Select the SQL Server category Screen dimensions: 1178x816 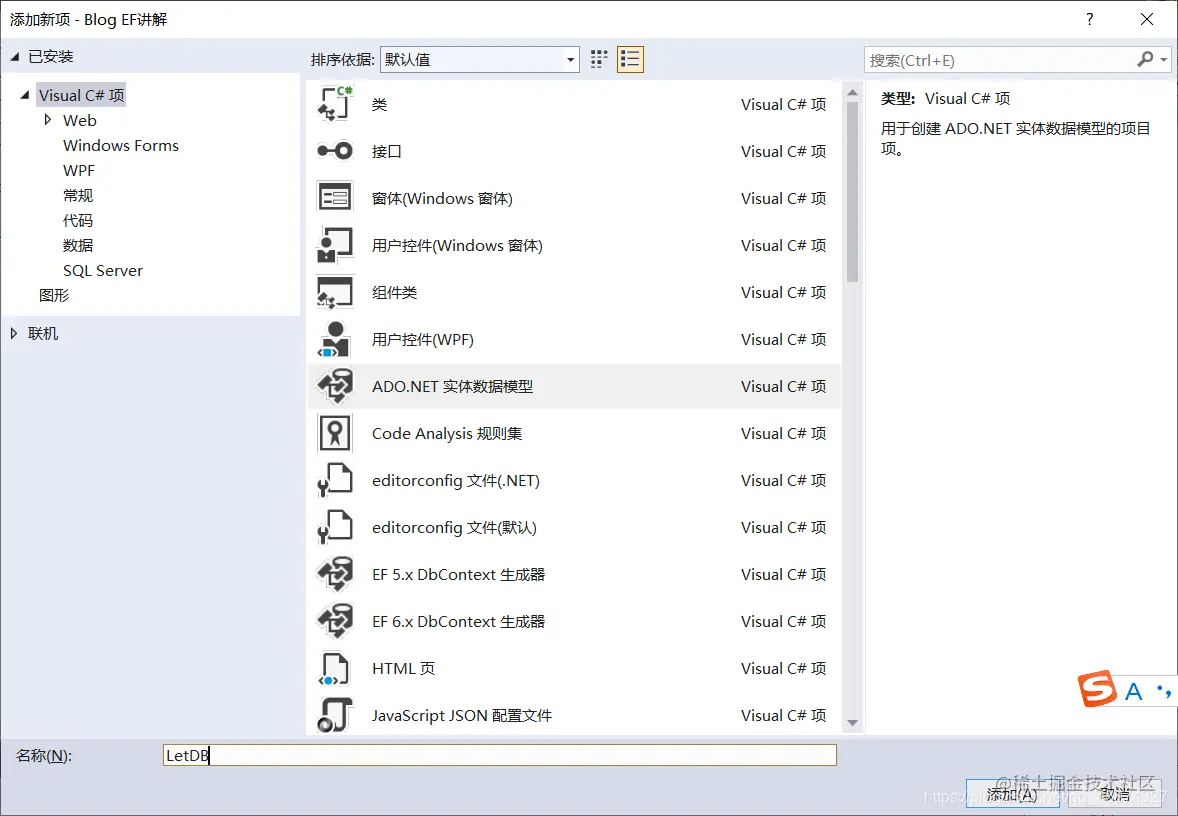click(103, 270)
